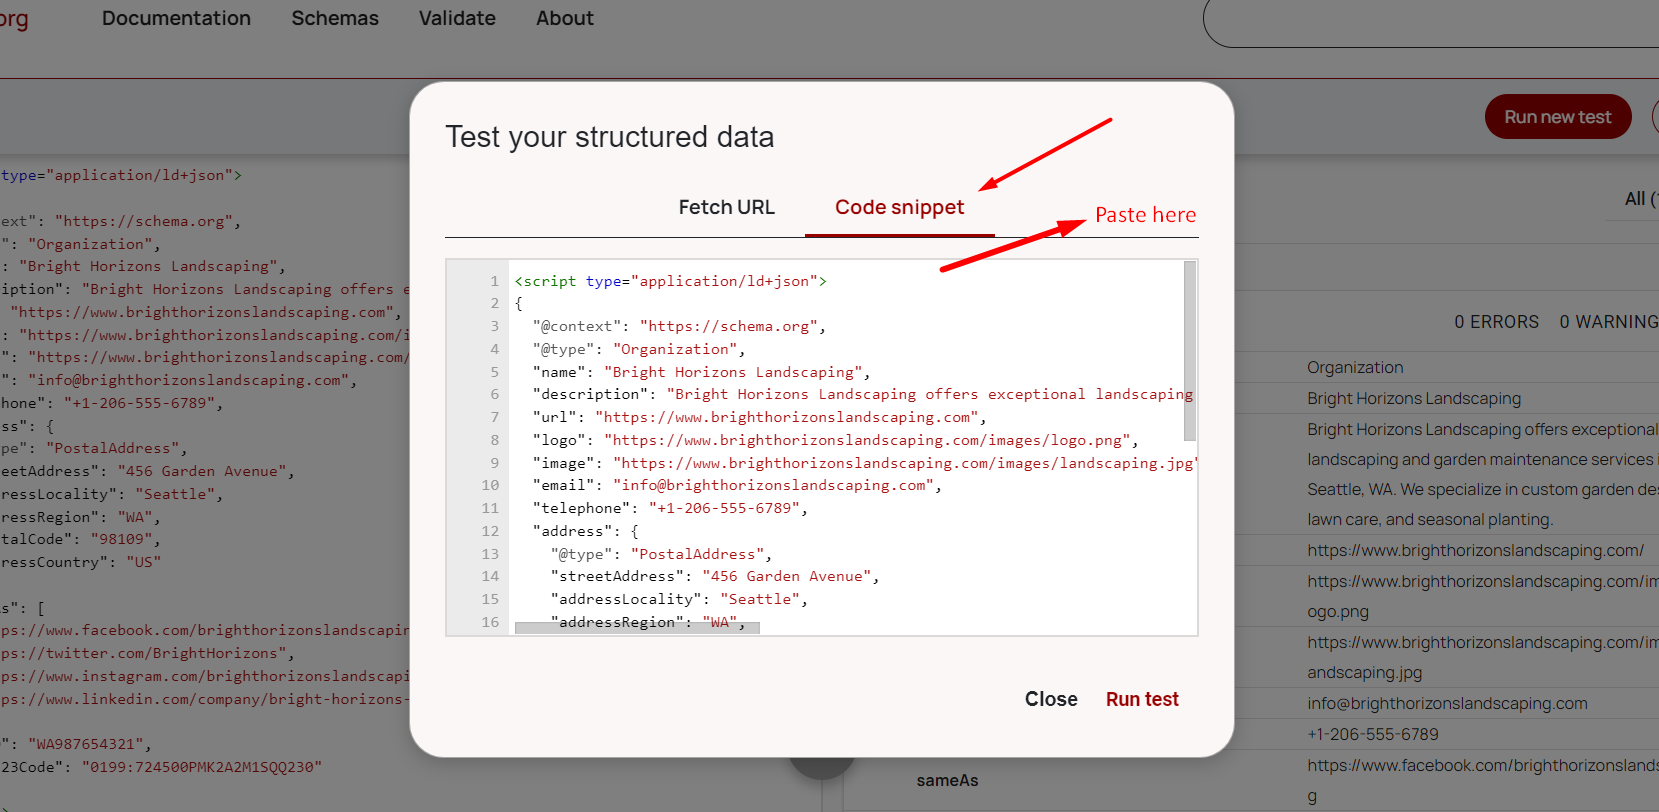Click the search field in the header
1659x812 pixels.
pos(1431,22)
